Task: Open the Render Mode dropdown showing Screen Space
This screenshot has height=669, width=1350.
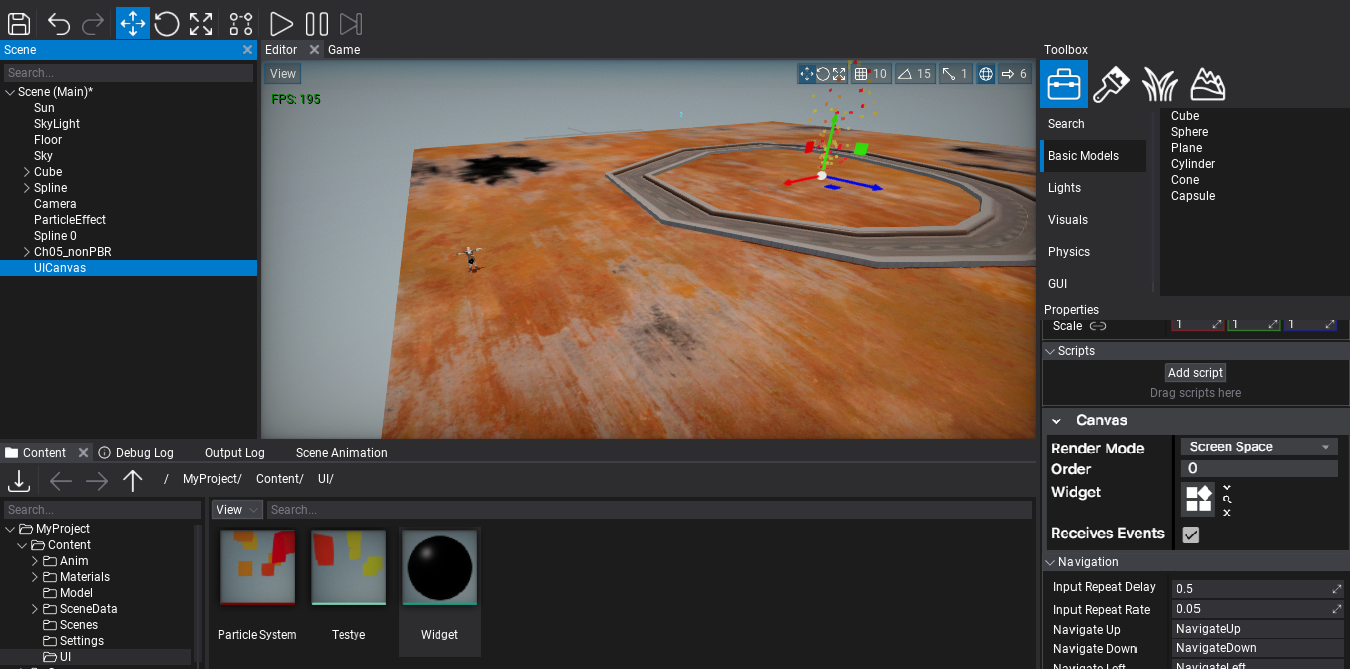Action: 1258,446
